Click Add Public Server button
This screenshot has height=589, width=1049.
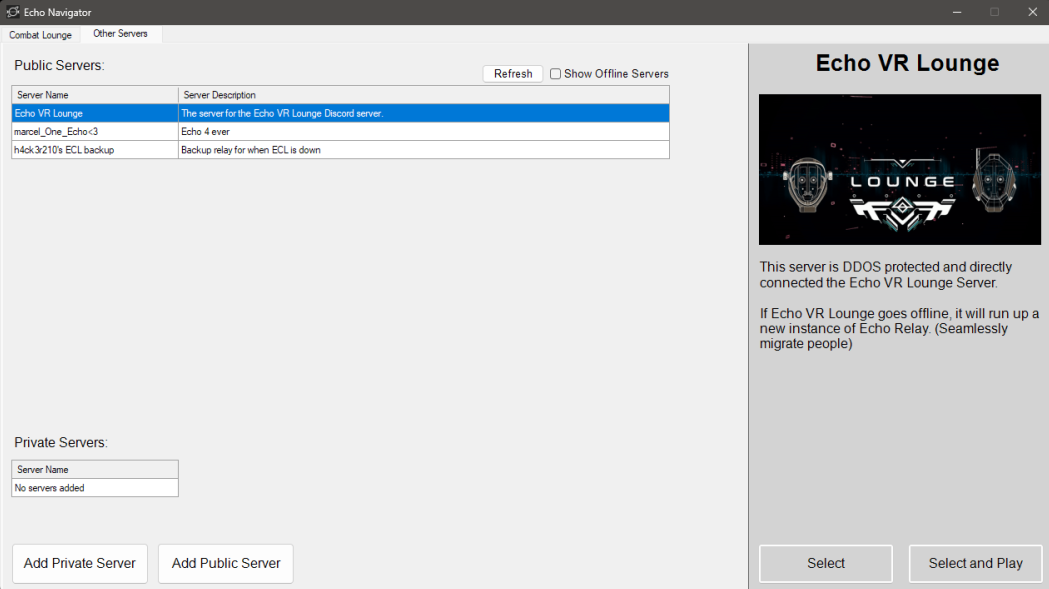tap(226, 563)
